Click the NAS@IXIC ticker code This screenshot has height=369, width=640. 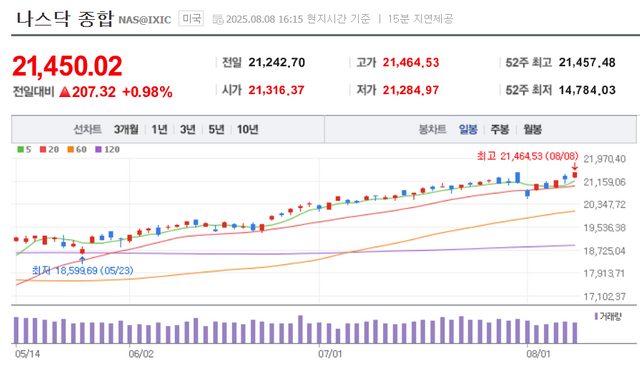144,20
